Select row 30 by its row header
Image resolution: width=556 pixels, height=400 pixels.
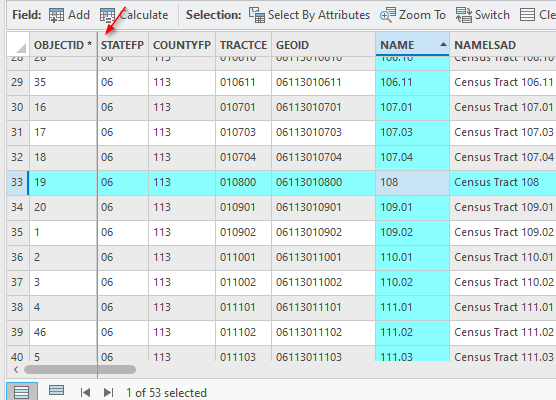click(18, 107)
